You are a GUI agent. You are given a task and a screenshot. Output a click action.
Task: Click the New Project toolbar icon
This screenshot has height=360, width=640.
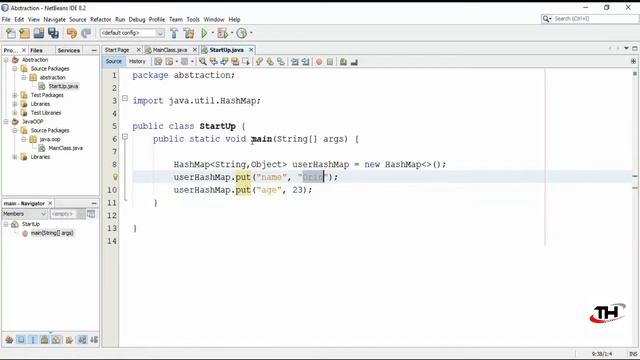coord(24,33)
